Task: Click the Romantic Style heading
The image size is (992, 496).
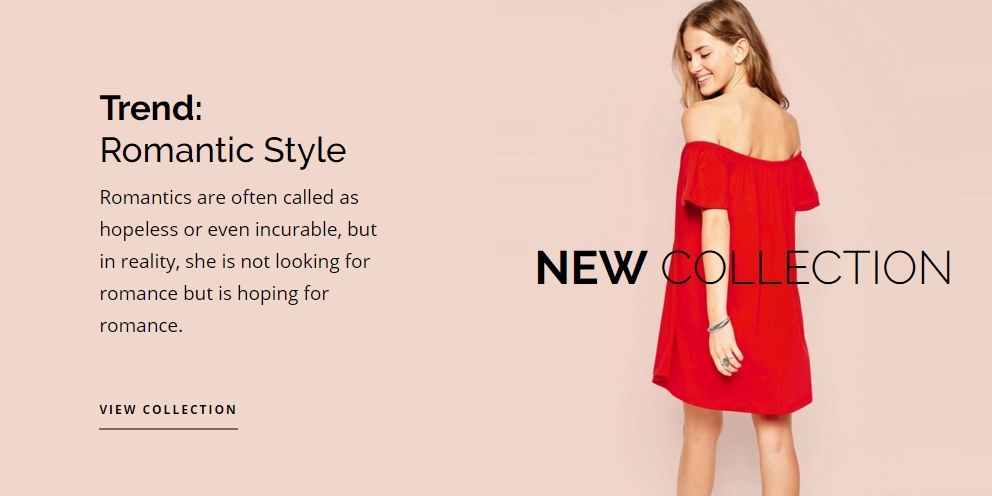Action: (223, 150)
